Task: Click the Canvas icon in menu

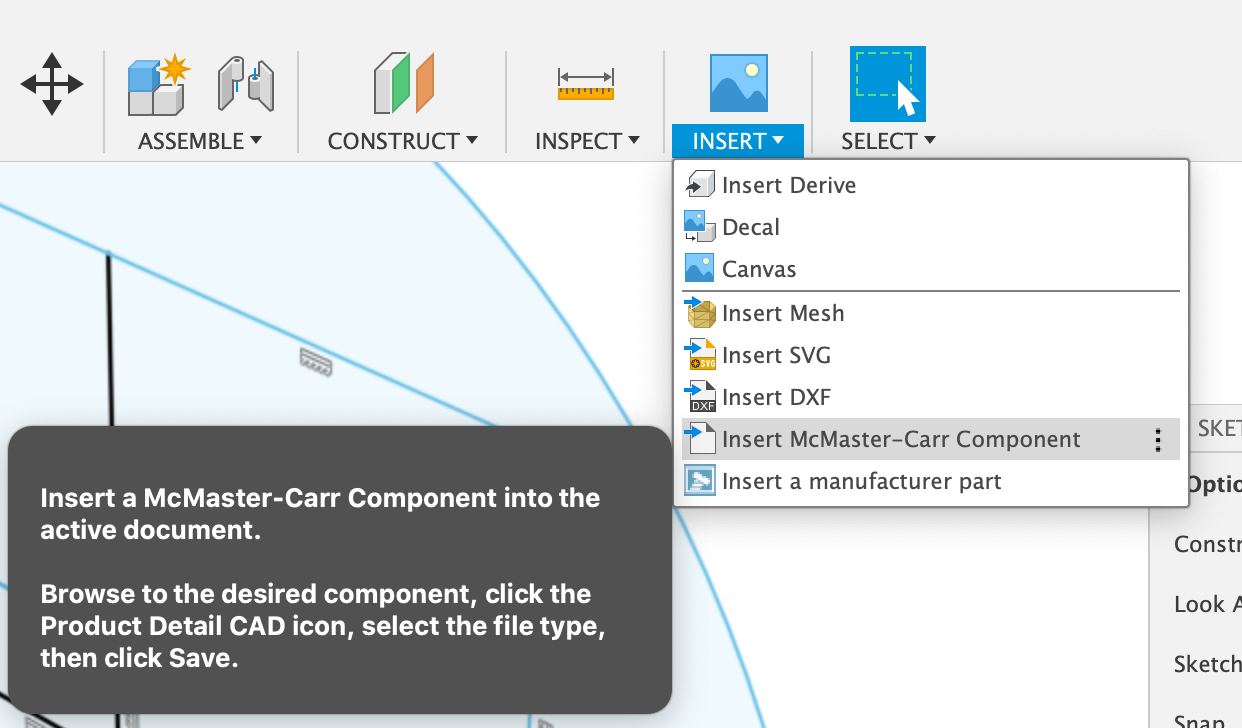Action: [x=700, y=269]
